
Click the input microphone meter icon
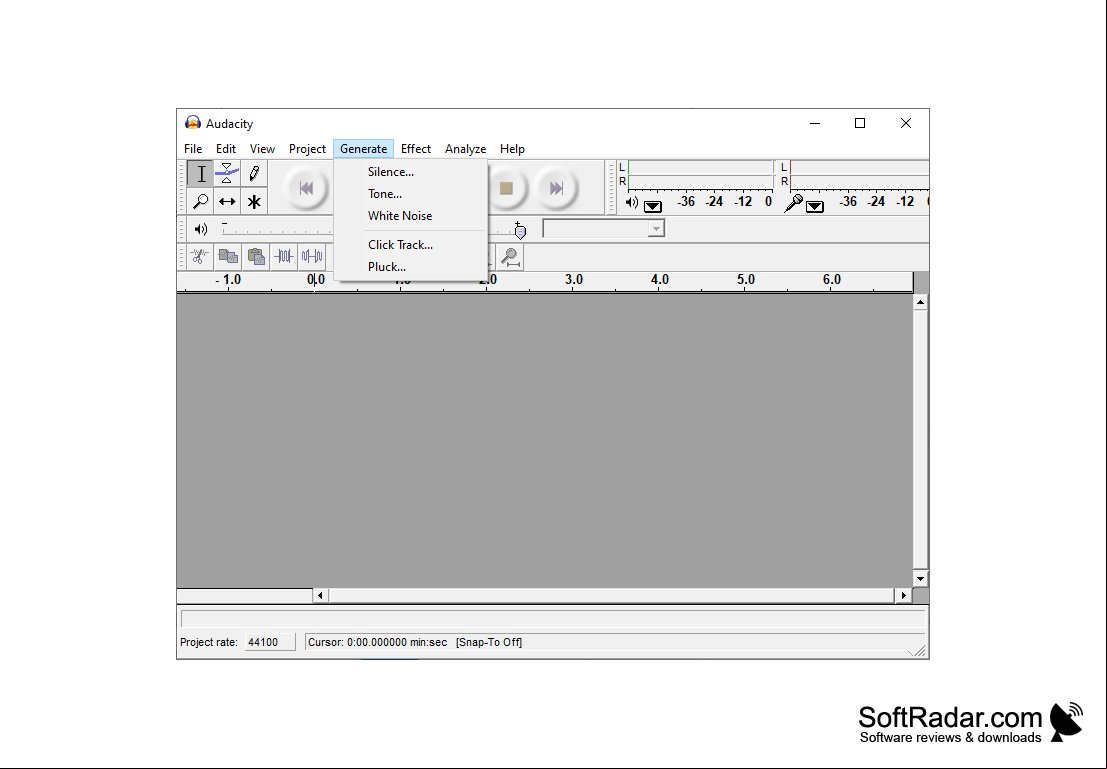tap(794, 203)
